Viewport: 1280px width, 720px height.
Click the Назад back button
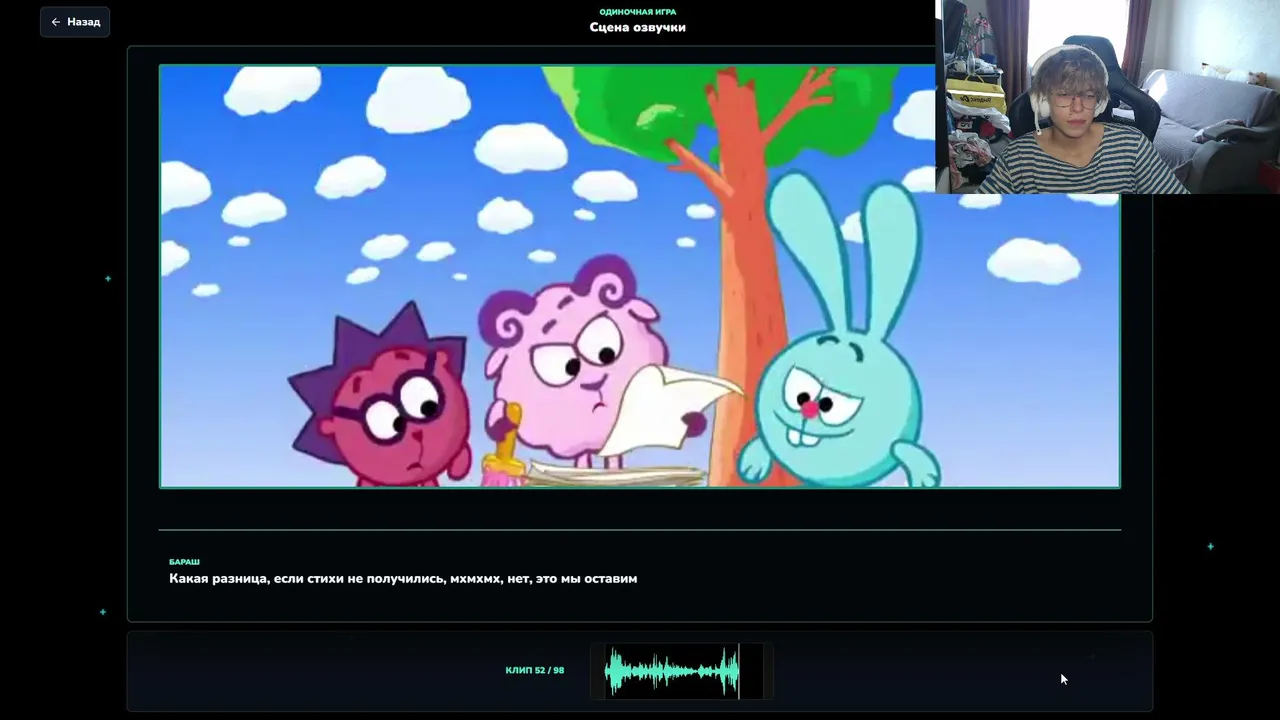(75, 22)
